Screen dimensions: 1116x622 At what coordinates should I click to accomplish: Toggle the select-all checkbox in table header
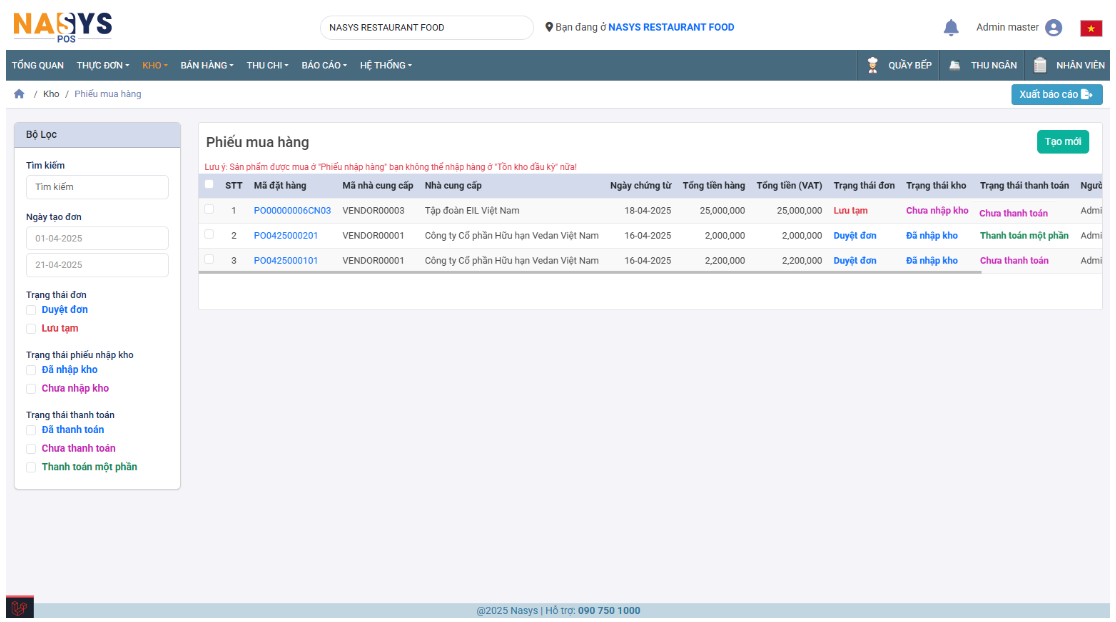[209, 184]
